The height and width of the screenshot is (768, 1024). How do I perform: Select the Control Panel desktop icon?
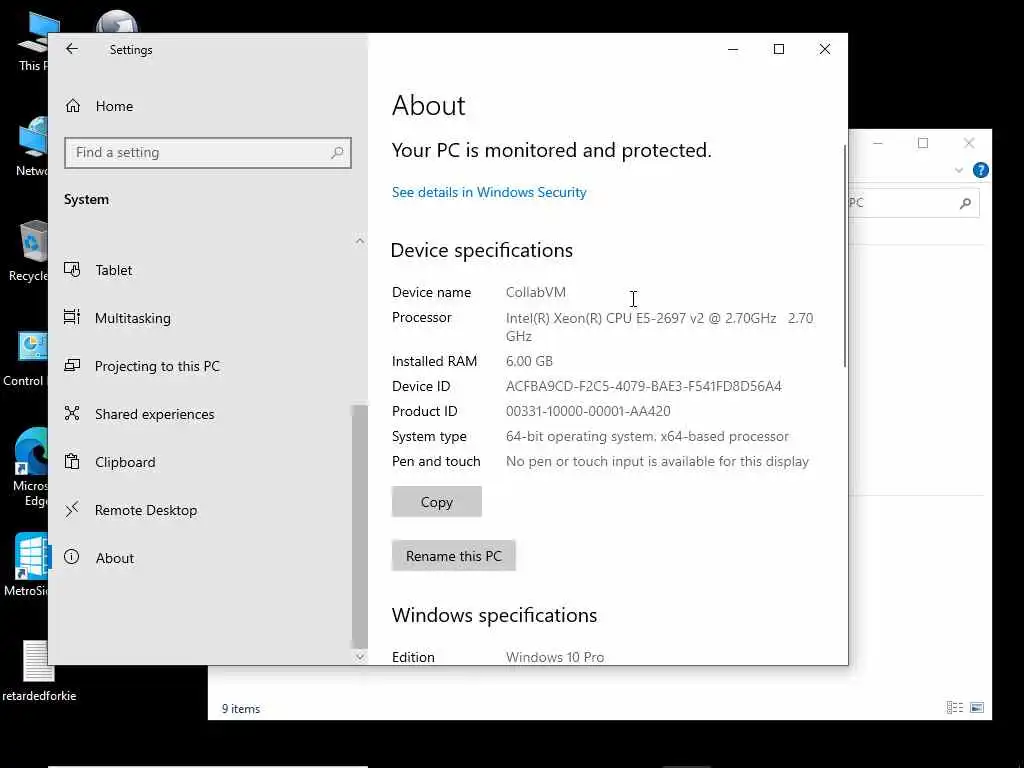coord(26,358)
